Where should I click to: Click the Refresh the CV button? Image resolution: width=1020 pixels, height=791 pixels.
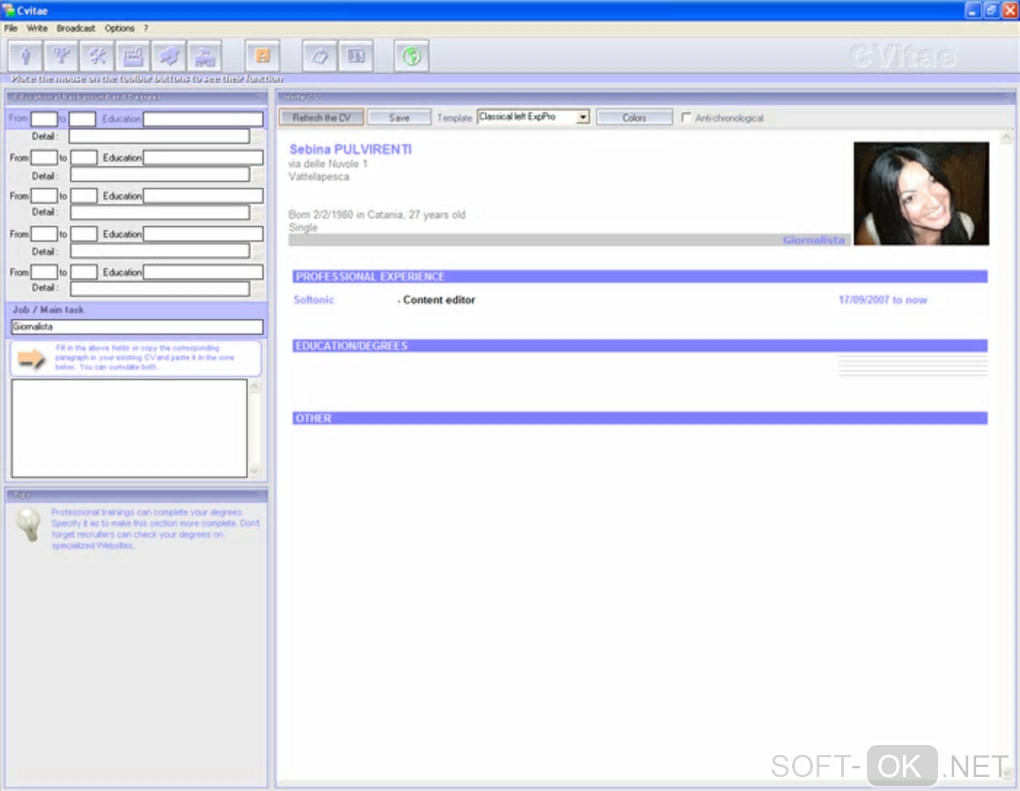point(321,117)
